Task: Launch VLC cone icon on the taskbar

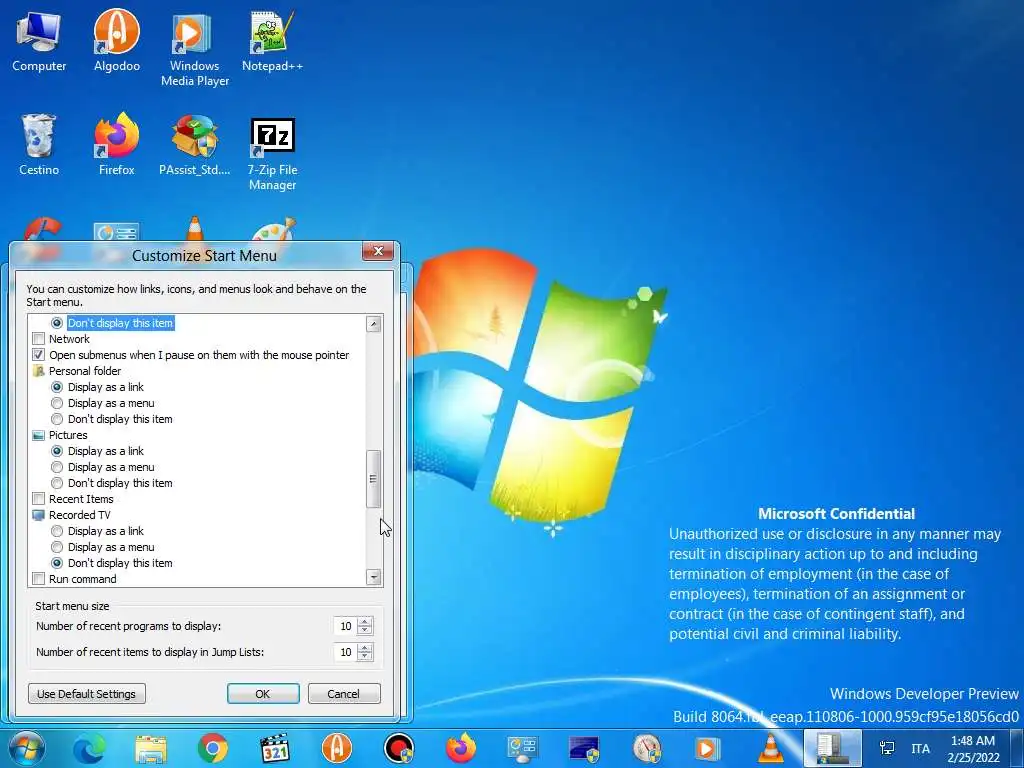Action: pyautogui.click(x=770, y=748)
